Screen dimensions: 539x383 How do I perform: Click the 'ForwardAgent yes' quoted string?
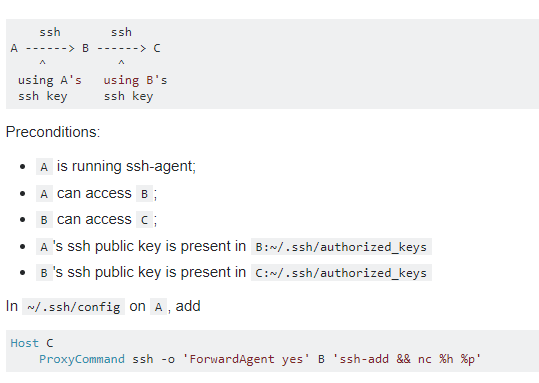(246, 359)
